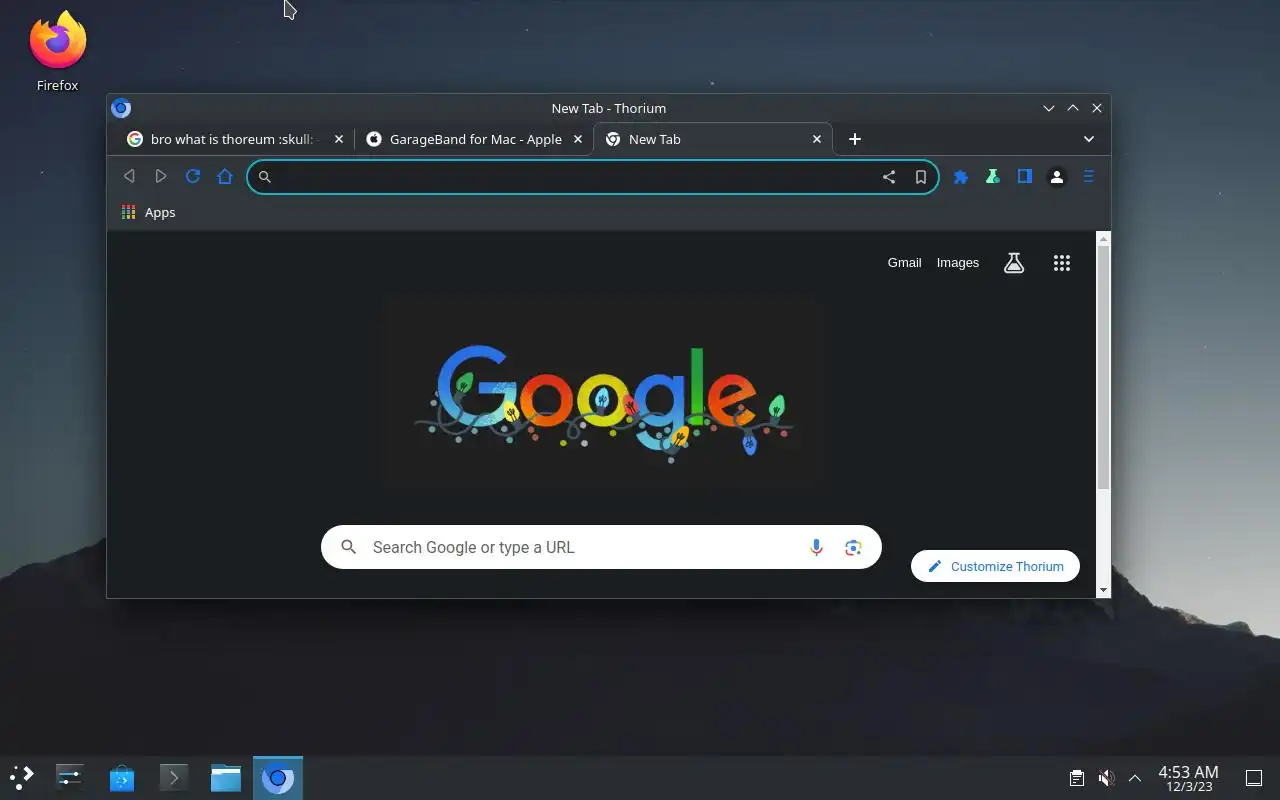This screenshot has width=1280, height=800.
Task: Close the GarageBand for Mac tab
Action: pyautogui.click(x=578, y=139)
